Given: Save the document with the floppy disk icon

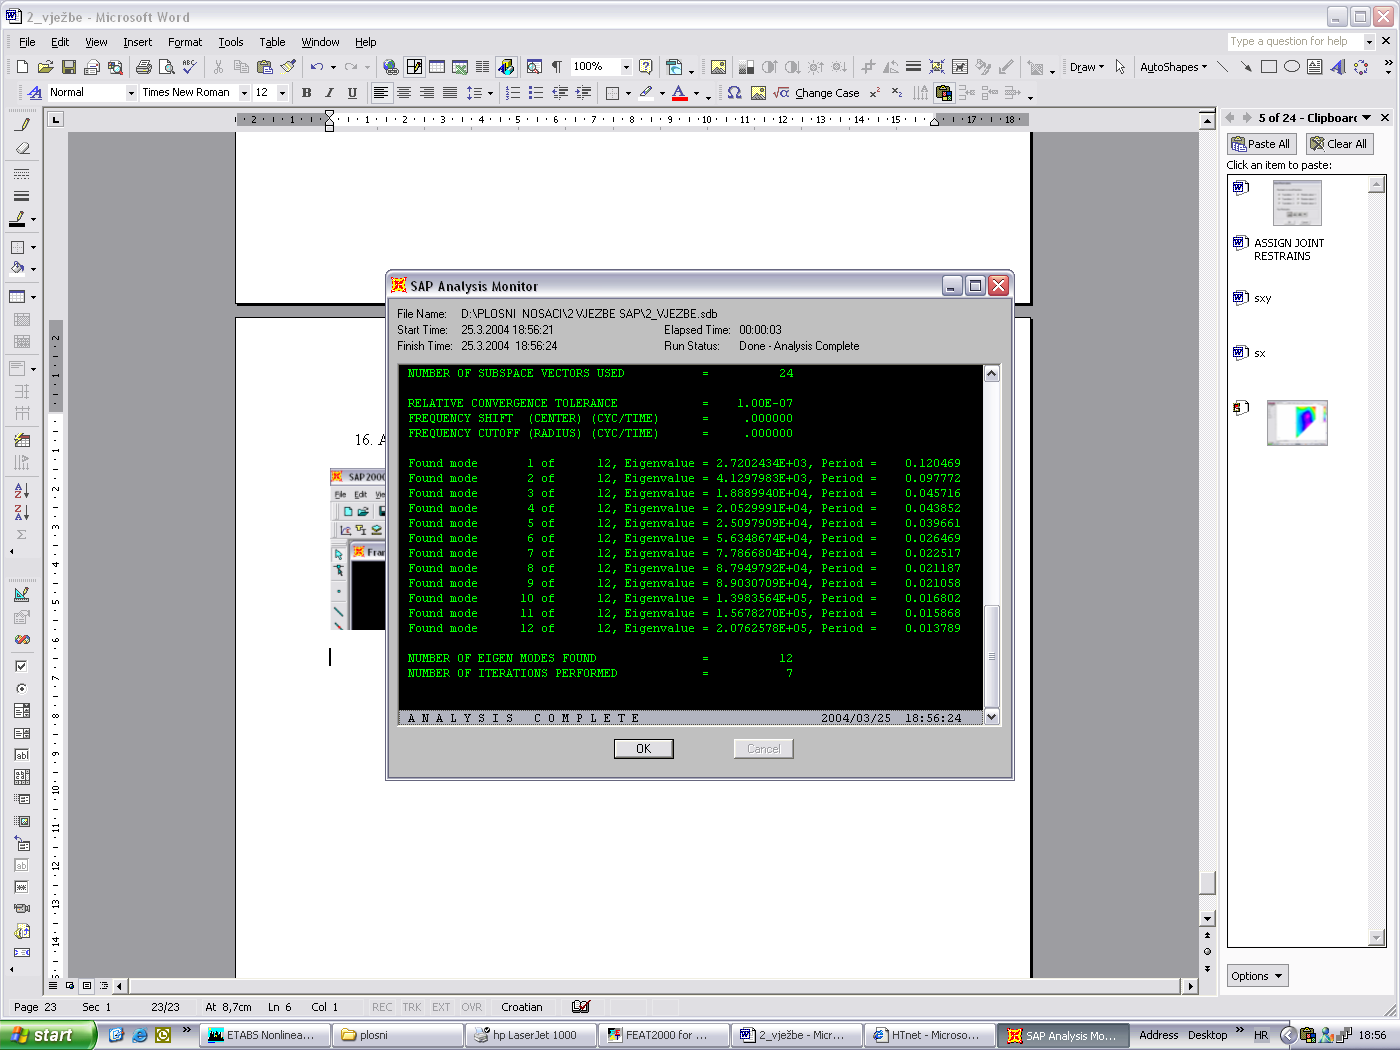Looking at the screenshot, I should (x=69, y=67).
